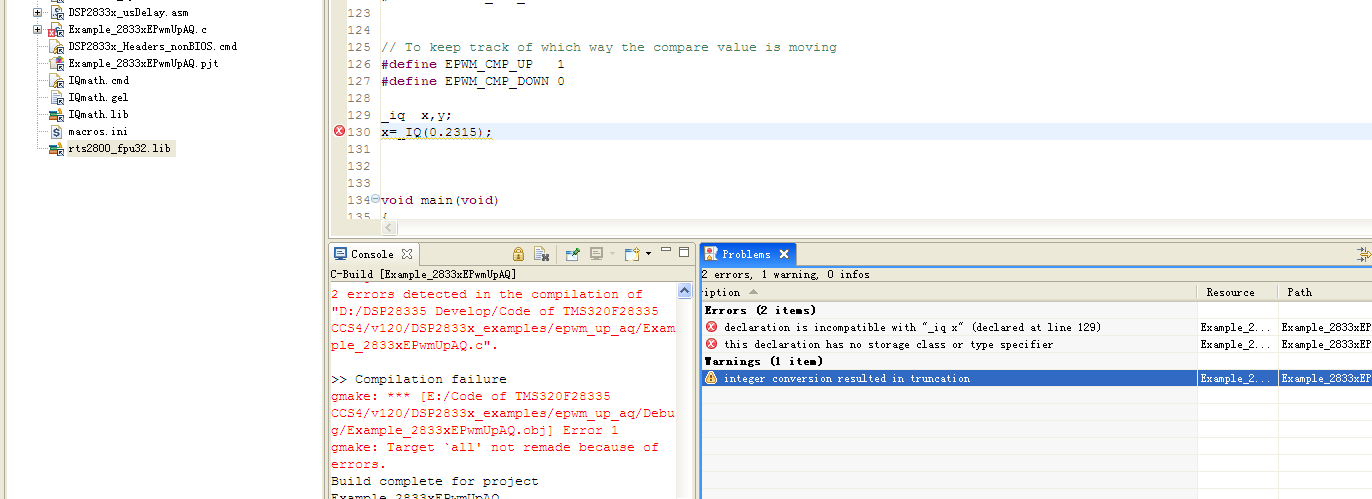Click the Console tab's monitor icon
The height and width of the screenshot is (499, 1372).
[x=340, y=254]
